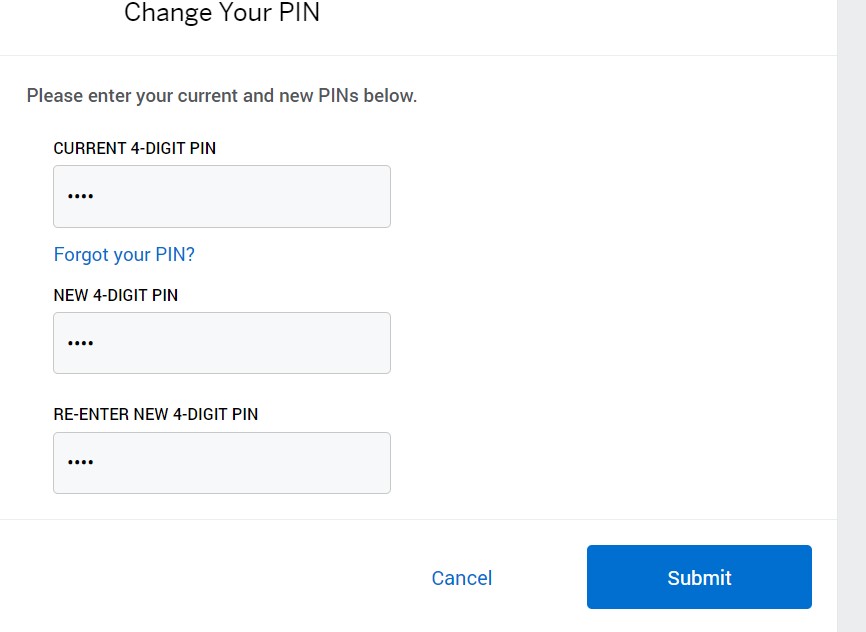This screenshot has width=866, height=632.
Task: Click the blank footer area left of Cancel
Action: [x=200, y=578]
